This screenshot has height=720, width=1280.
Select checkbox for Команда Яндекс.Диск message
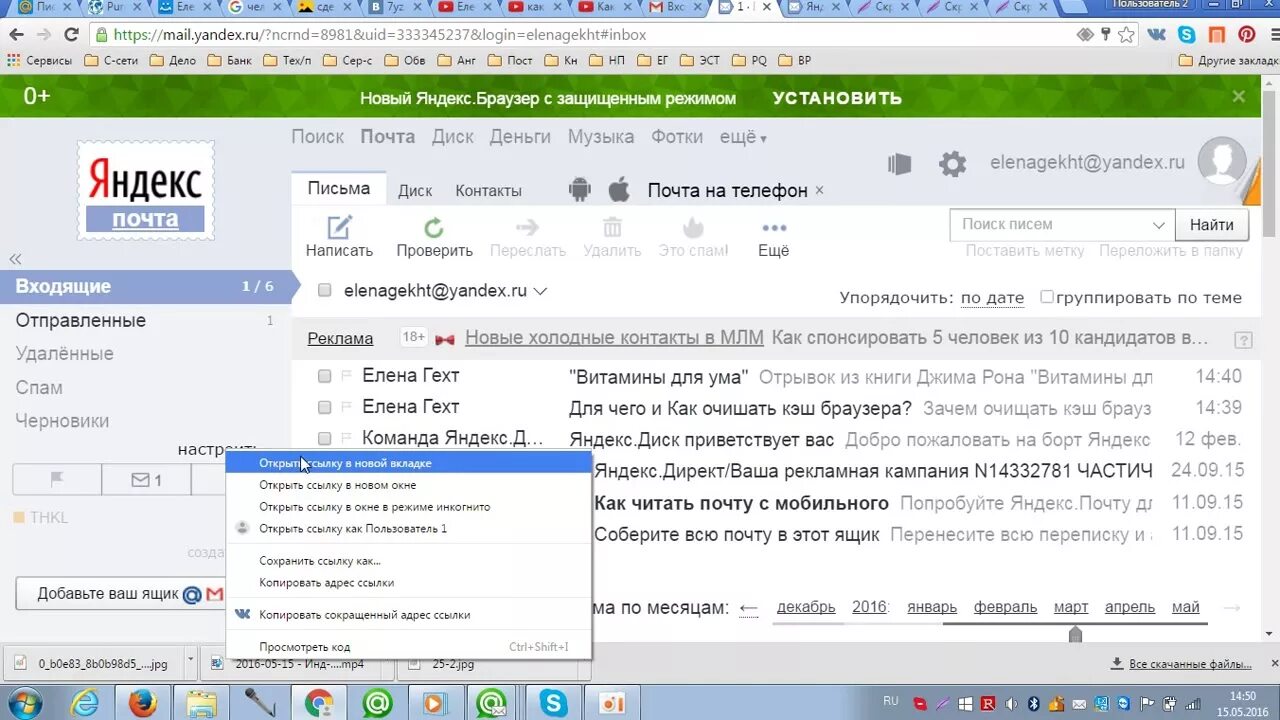[324, 439]
